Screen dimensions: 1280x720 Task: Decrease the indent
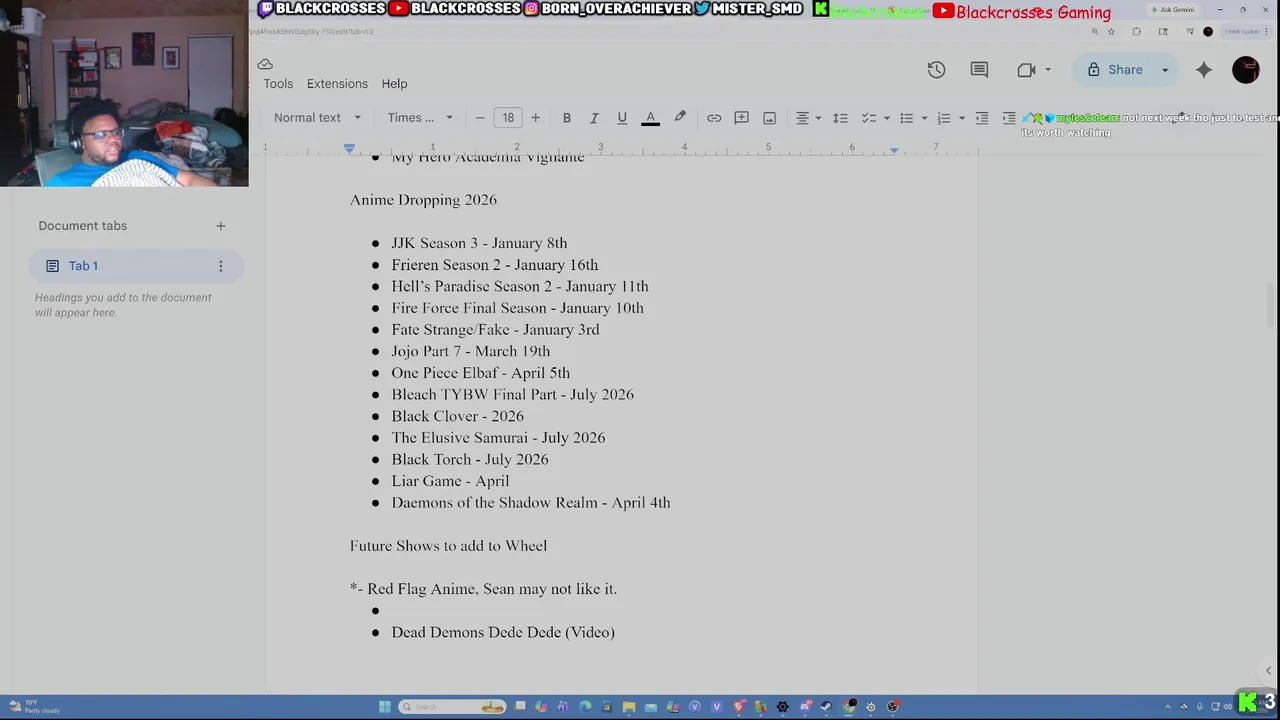click(x=982, y=118)
